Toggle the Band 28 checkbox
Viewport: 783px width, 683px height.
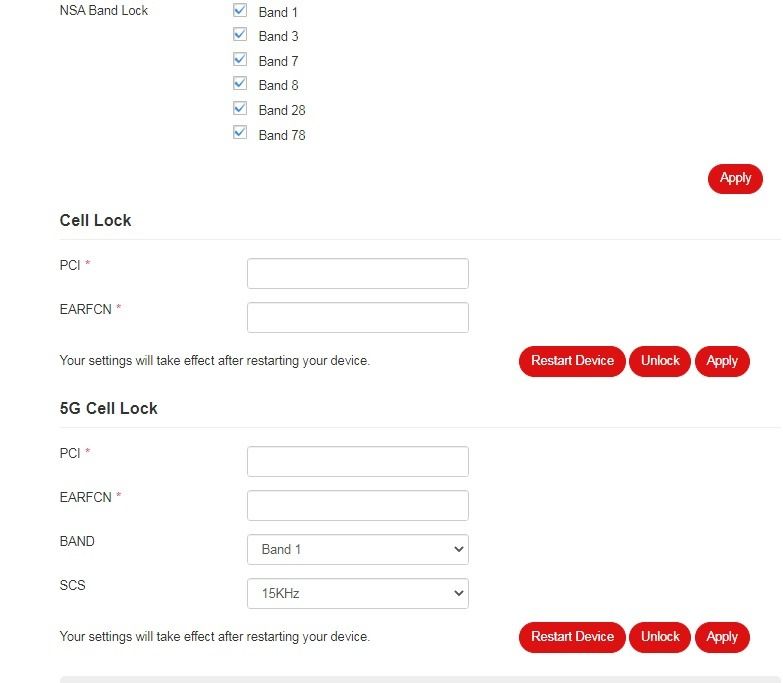point(240,109)
